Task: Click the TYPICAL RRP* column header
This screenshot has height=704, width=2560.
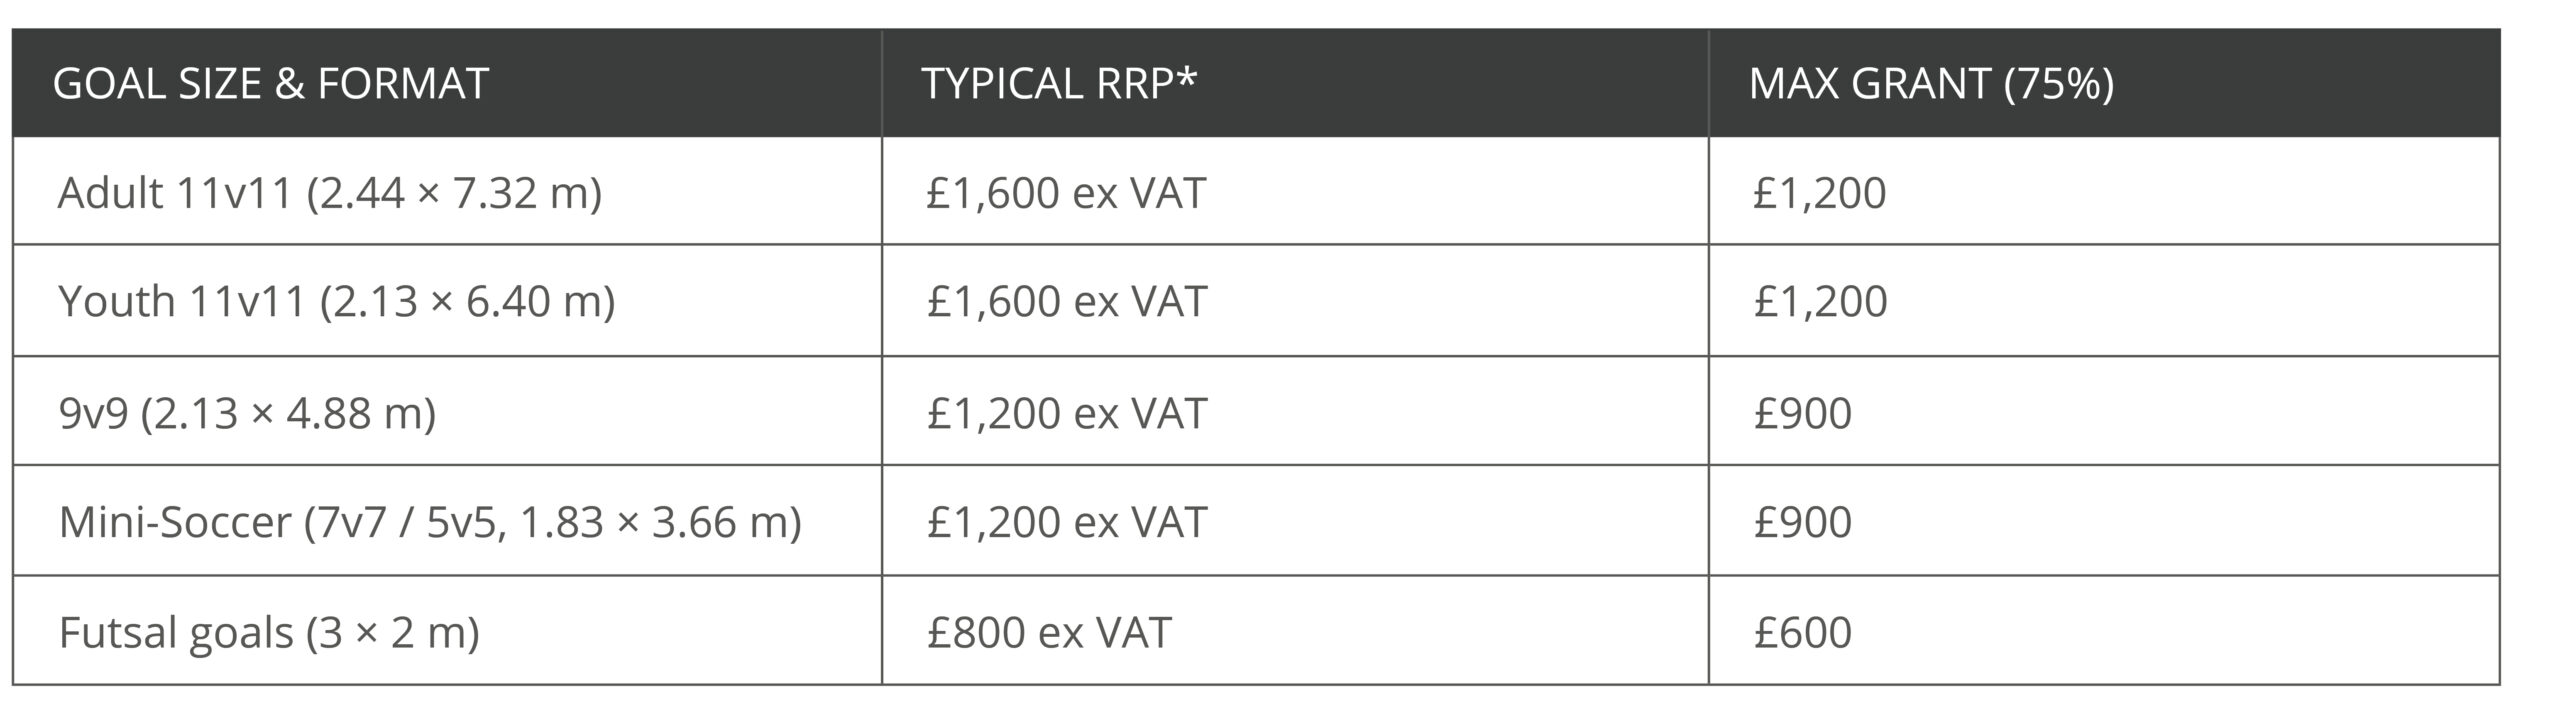Action: pos(1058,84)
